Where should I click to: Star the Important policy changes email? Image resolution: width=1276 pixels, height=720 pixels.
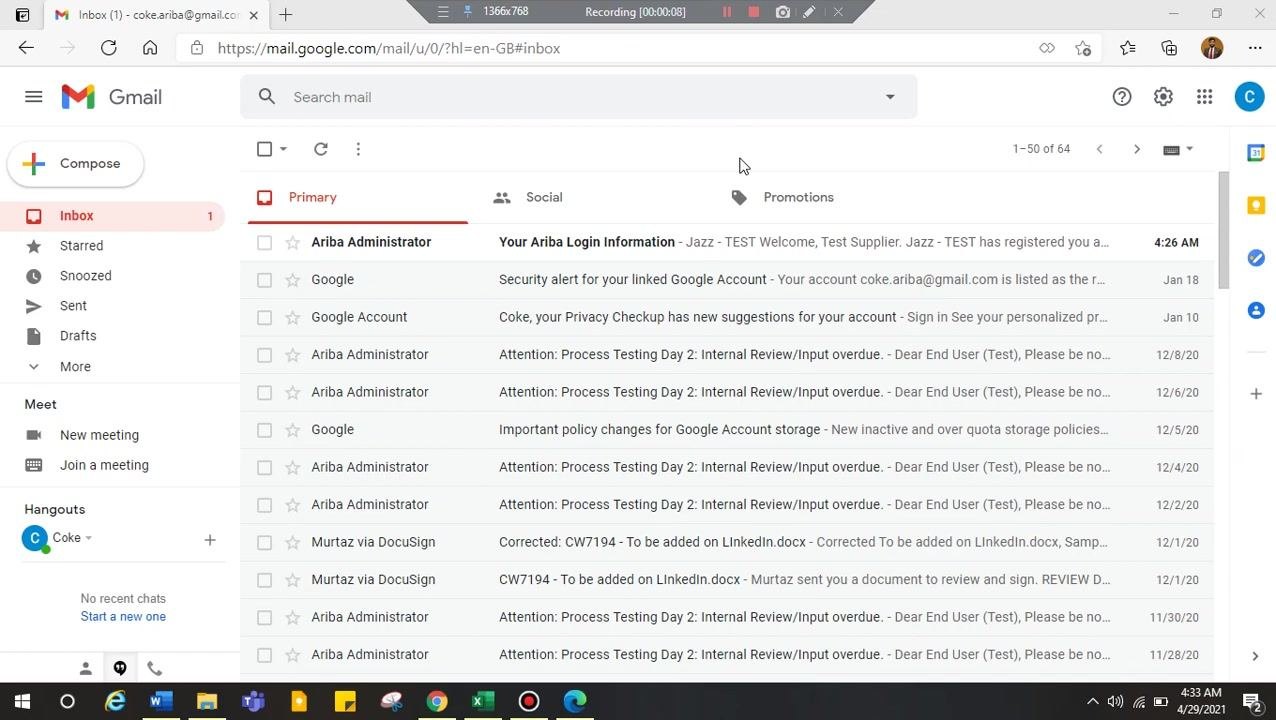point(293,430)
